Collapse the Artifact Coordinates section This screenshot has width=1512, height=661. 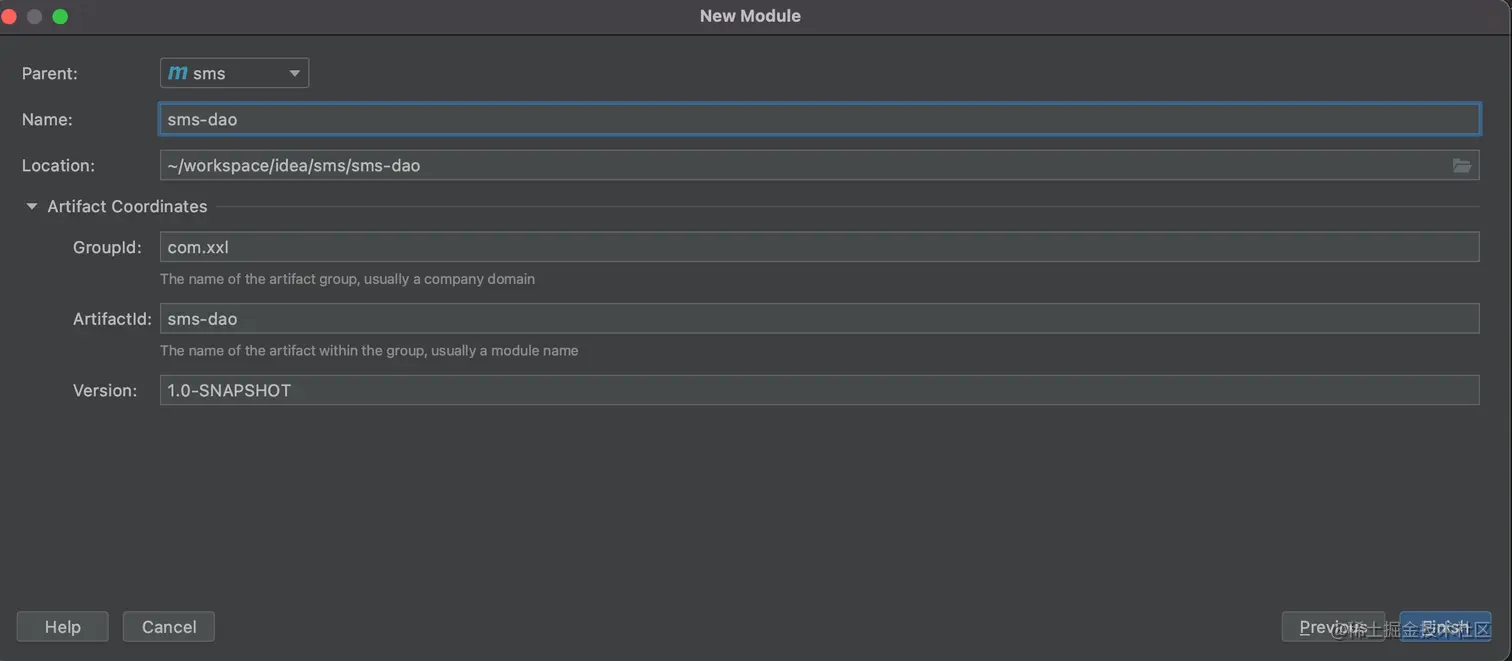click(x=31, y=207)
